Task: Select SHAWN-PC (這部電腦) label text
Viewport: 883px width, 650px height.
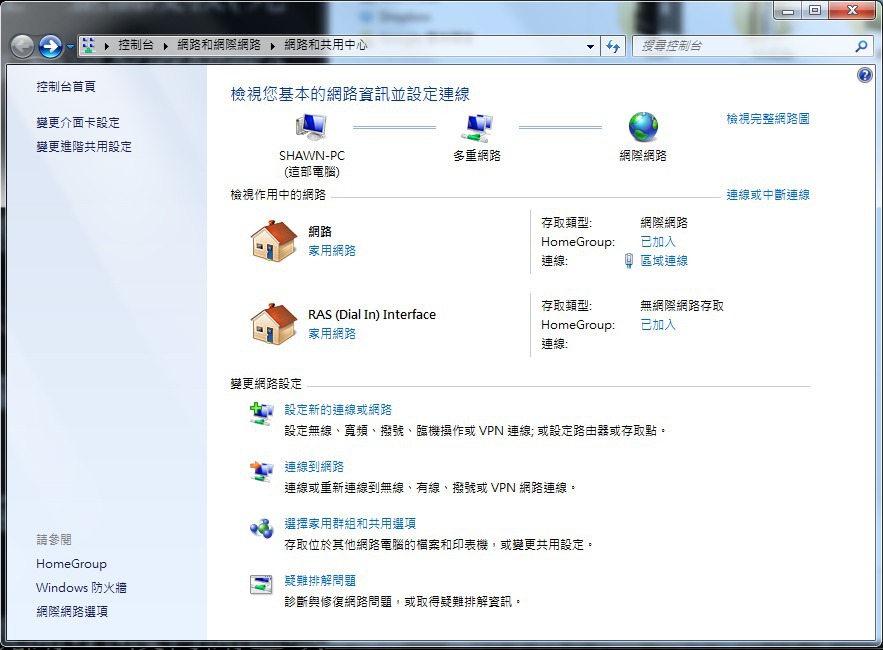Action: [x=311, y=163]
